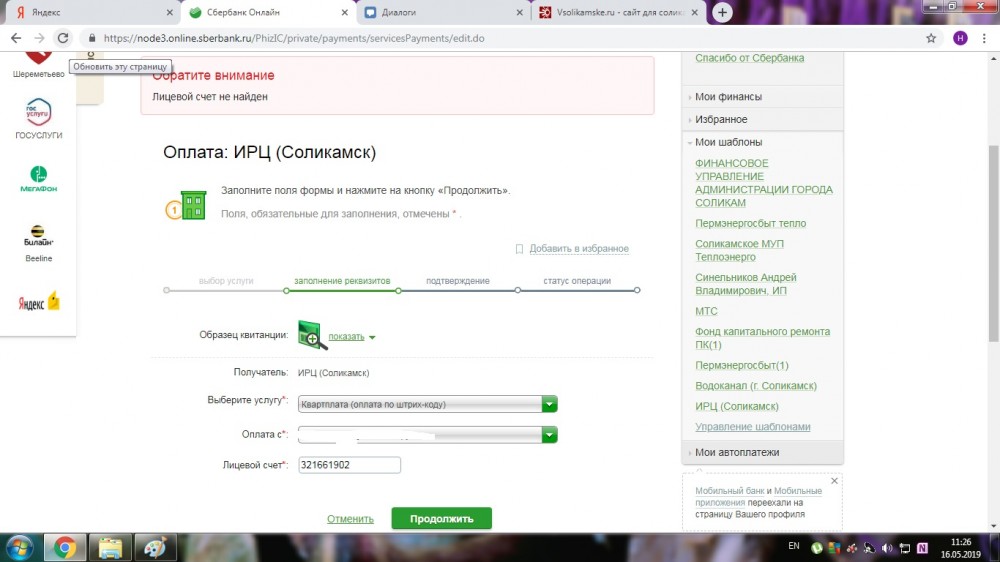1000x562 pixels.
Task: Open the MegaFon payment icon
Action: (38, 174)
